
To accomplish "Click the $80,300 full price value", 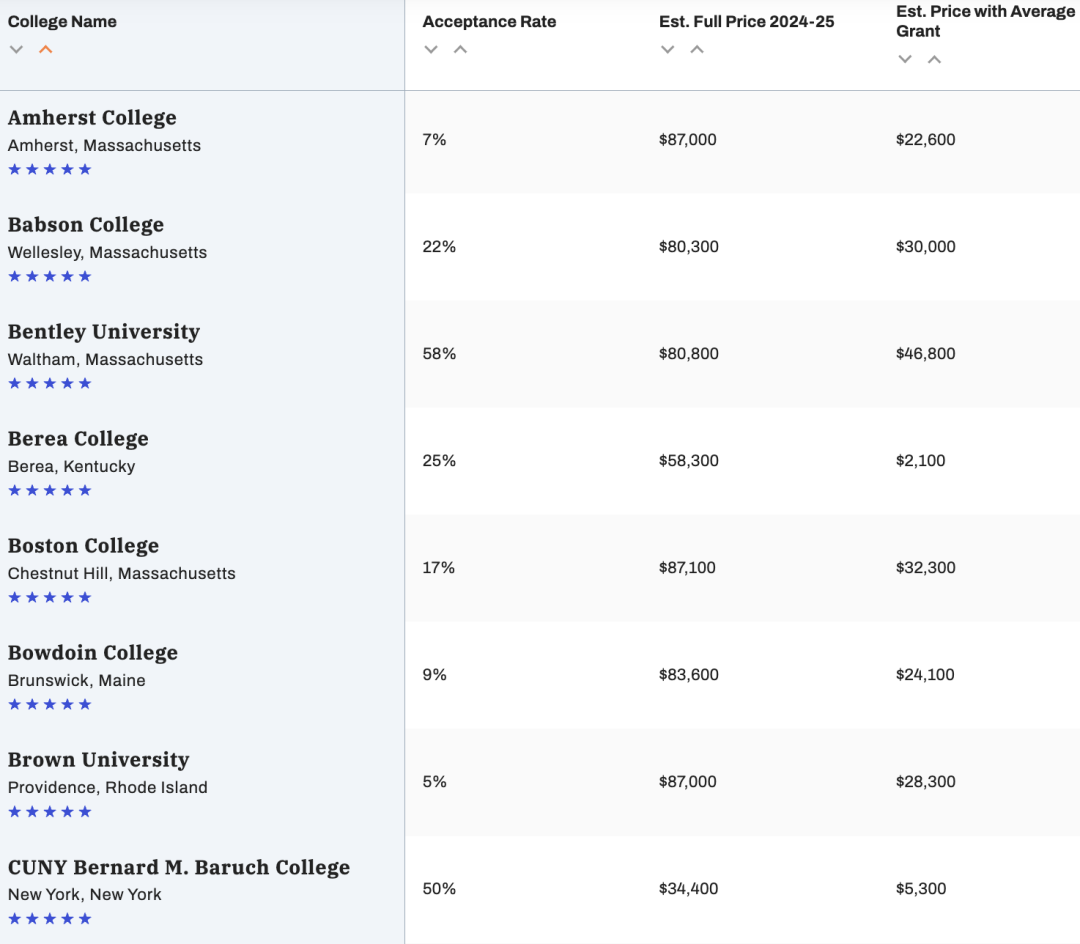I will (689, 247).
